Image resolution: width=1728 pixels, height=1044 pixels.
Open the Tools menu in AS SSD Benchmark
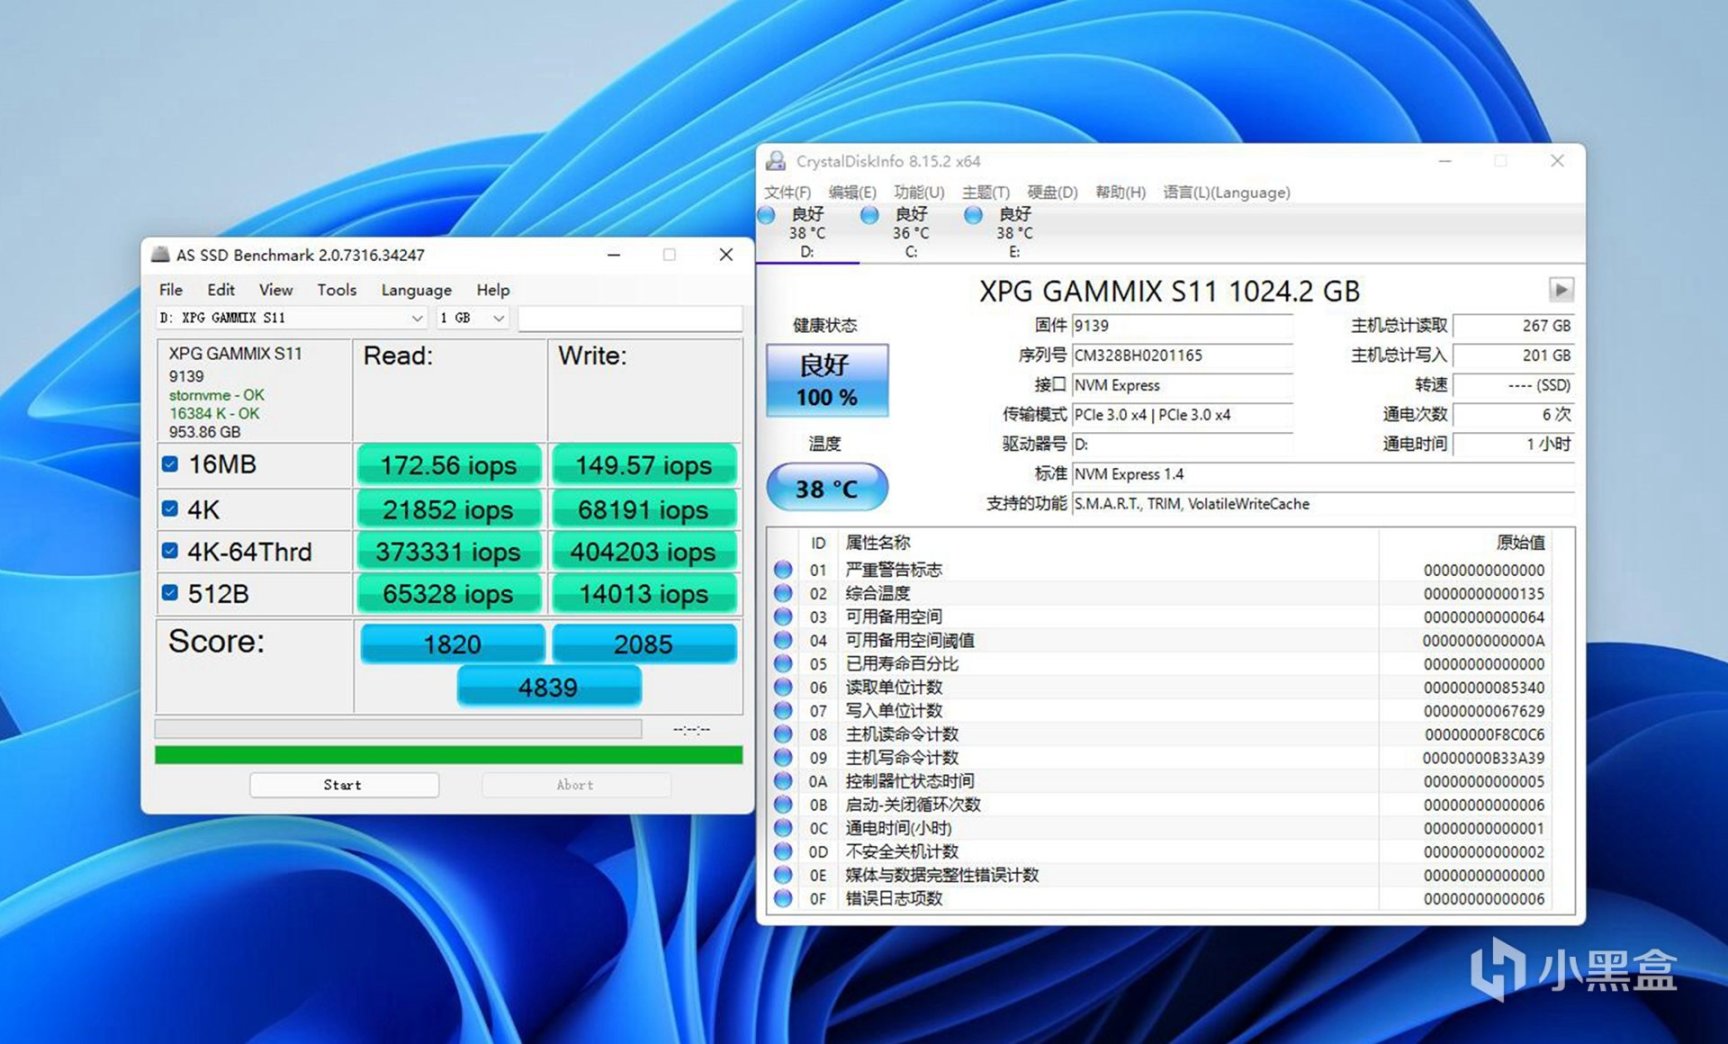coord(337,290)
